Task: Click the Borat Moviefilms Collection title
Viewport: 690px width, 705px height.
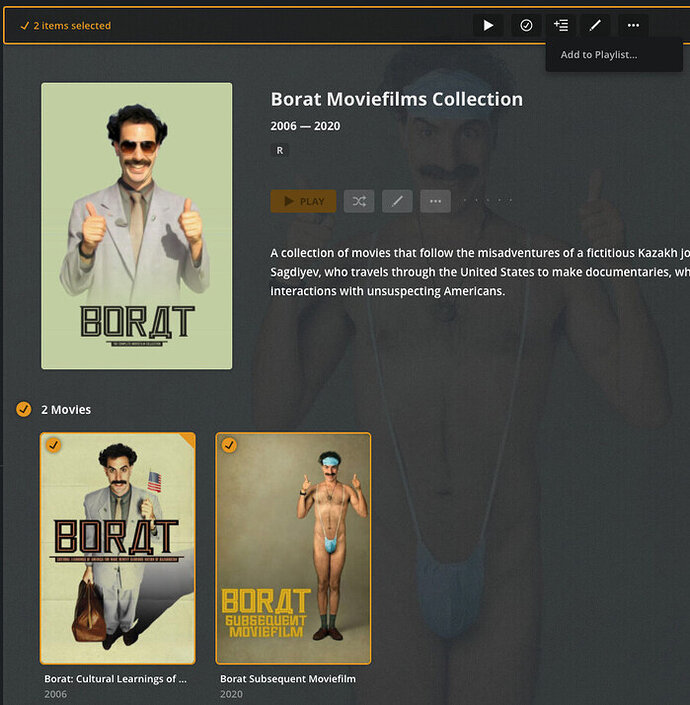Action: [396, 99]
